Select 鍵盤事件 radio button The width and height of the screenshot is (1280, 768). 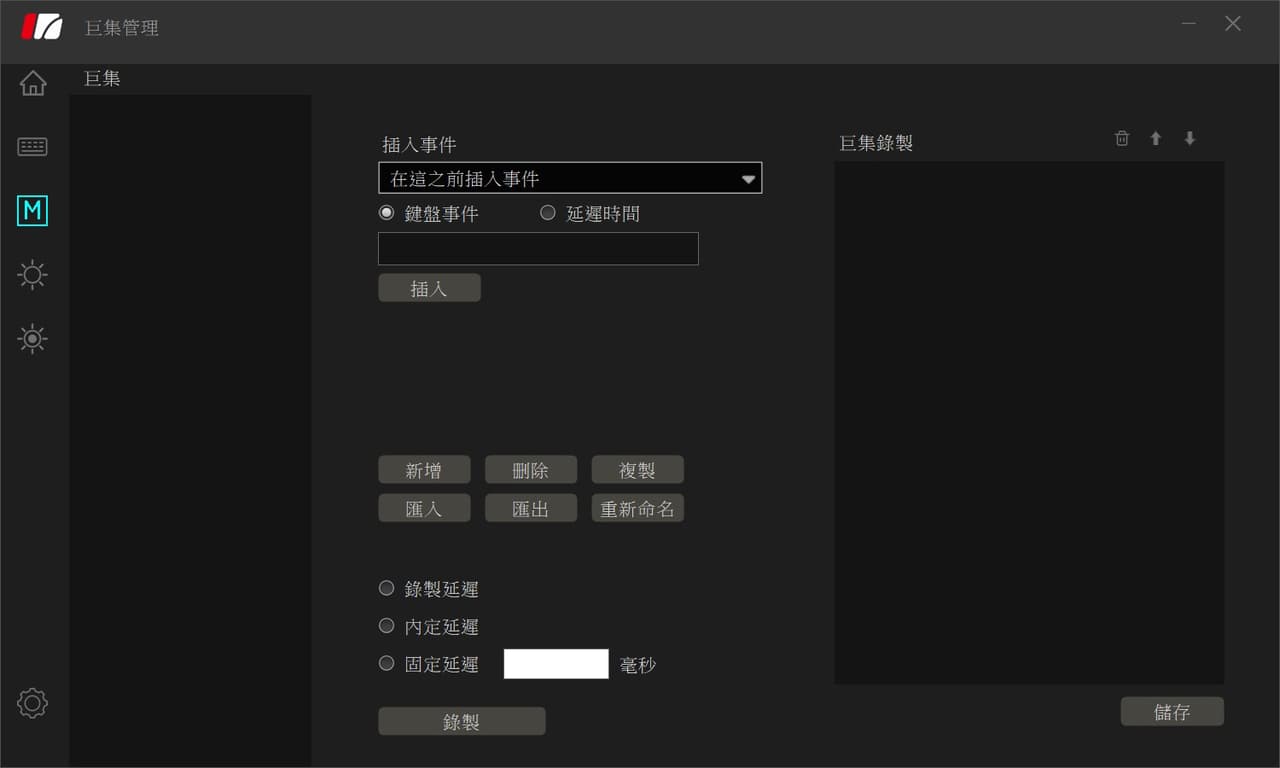[387, 212]
